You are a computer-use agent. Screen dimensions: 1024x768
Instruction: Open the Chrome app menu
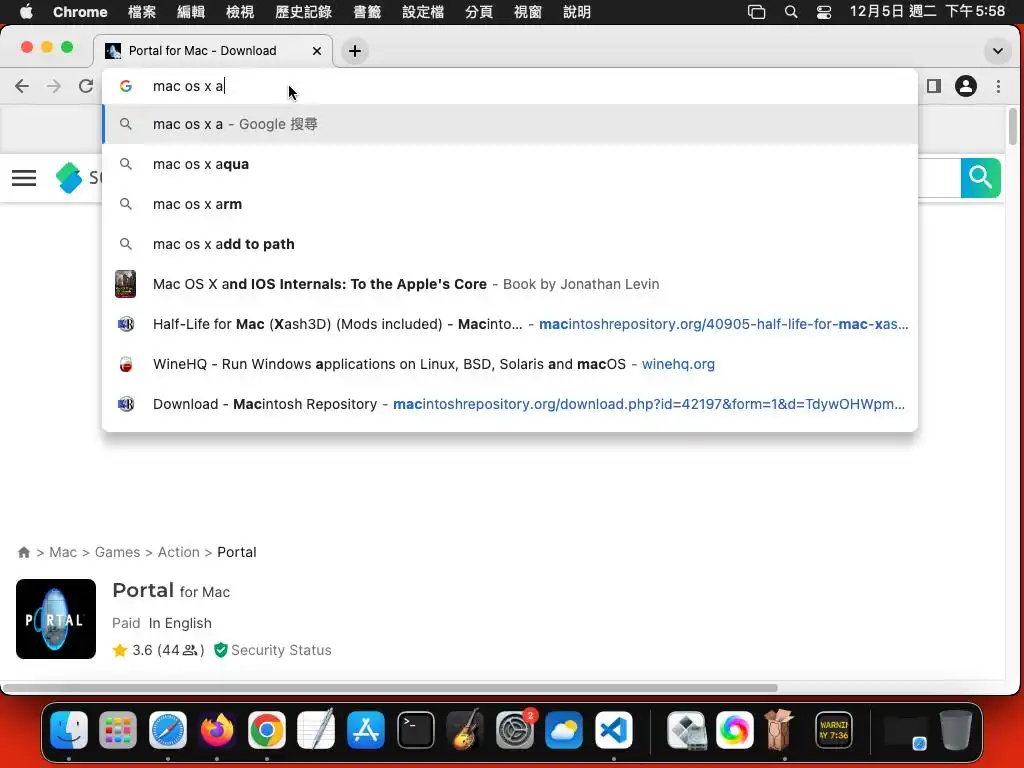pos(80,12)
